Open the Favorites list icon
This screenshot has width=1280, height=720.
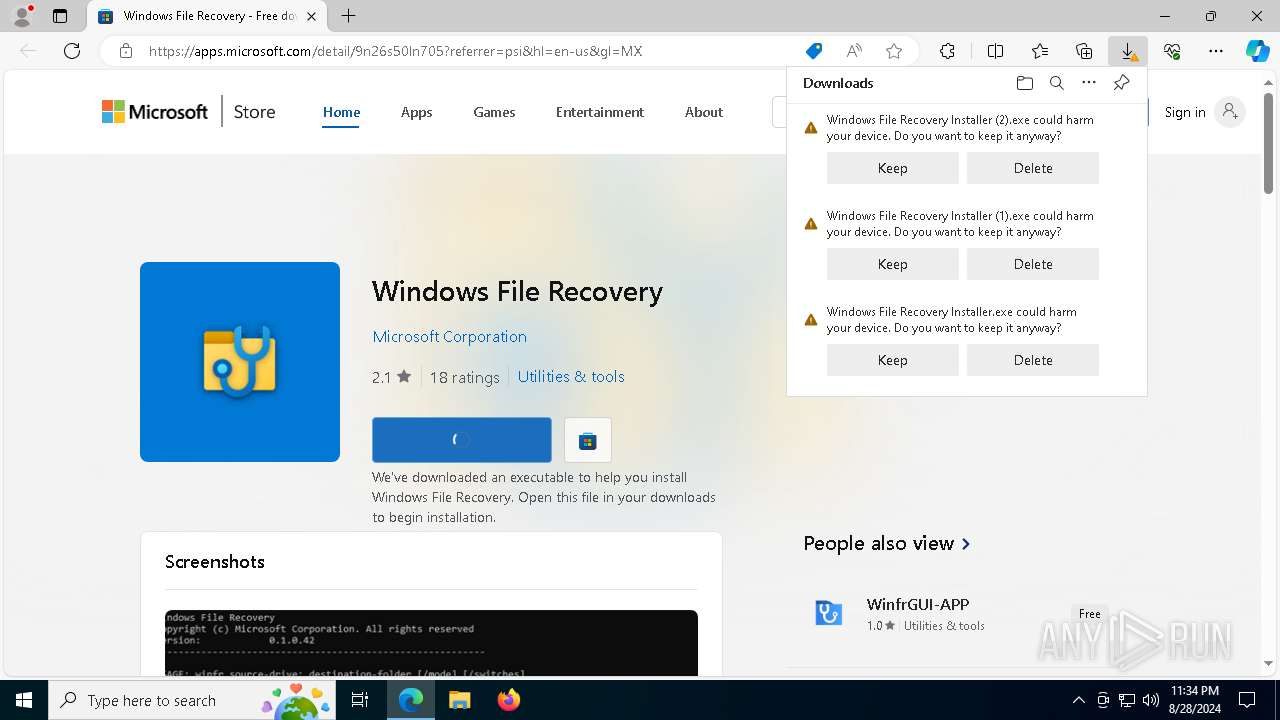pos(1040,51)
